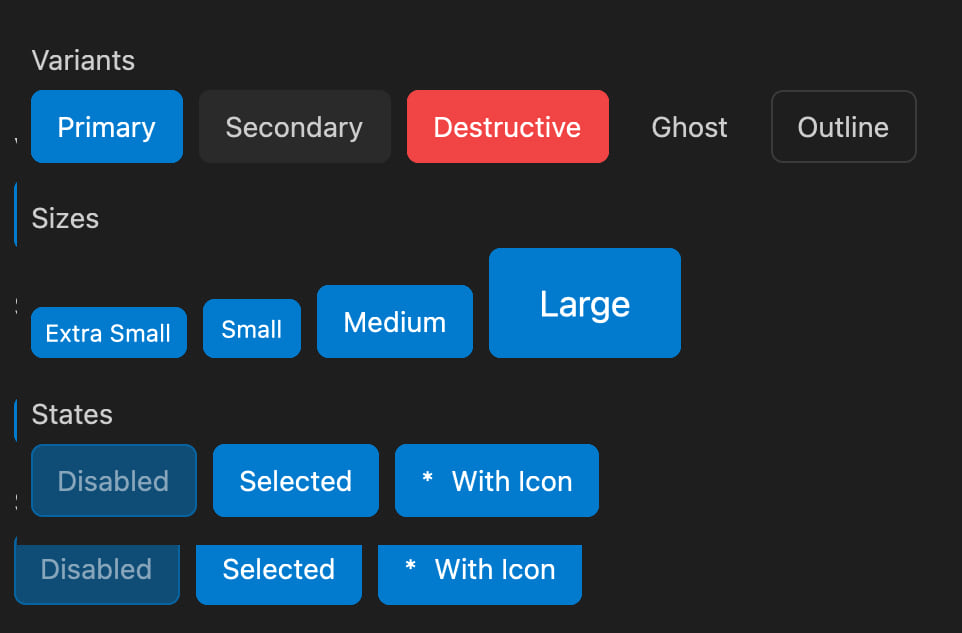Viewport: 962px width, 633px height.
Task: Click the Large size button
Action: (584, 304)
